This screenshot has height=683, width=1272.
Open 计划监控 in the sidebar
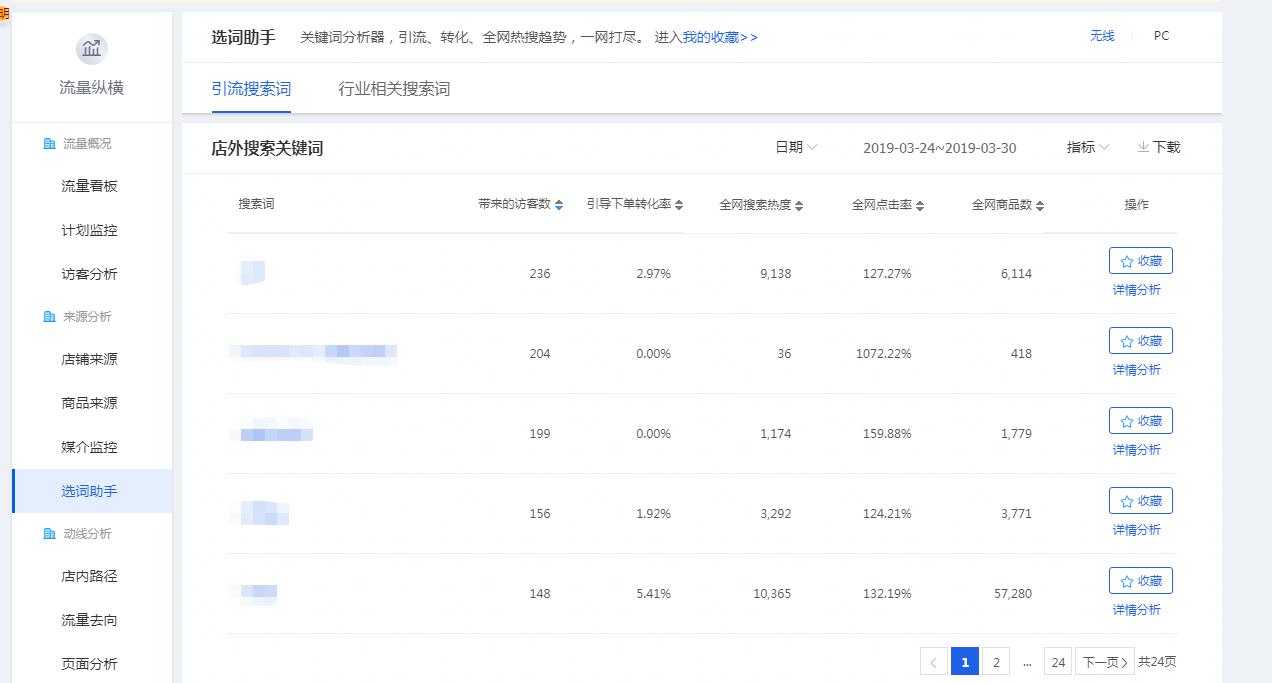(x=89, y=230)
